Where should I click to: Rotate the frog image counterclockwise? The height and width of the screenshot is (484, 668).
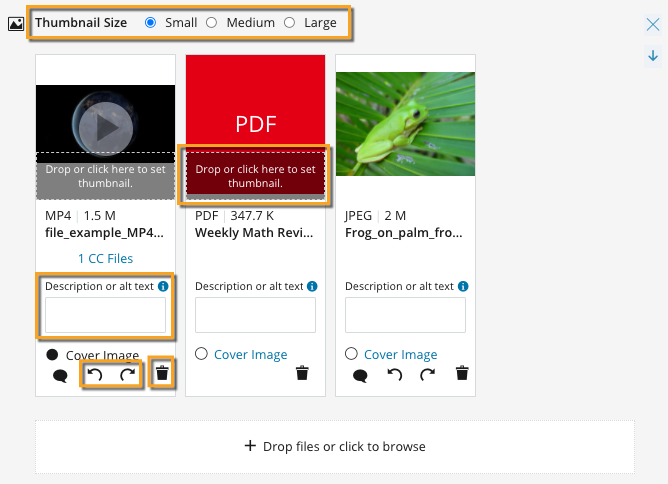point(395,375)
